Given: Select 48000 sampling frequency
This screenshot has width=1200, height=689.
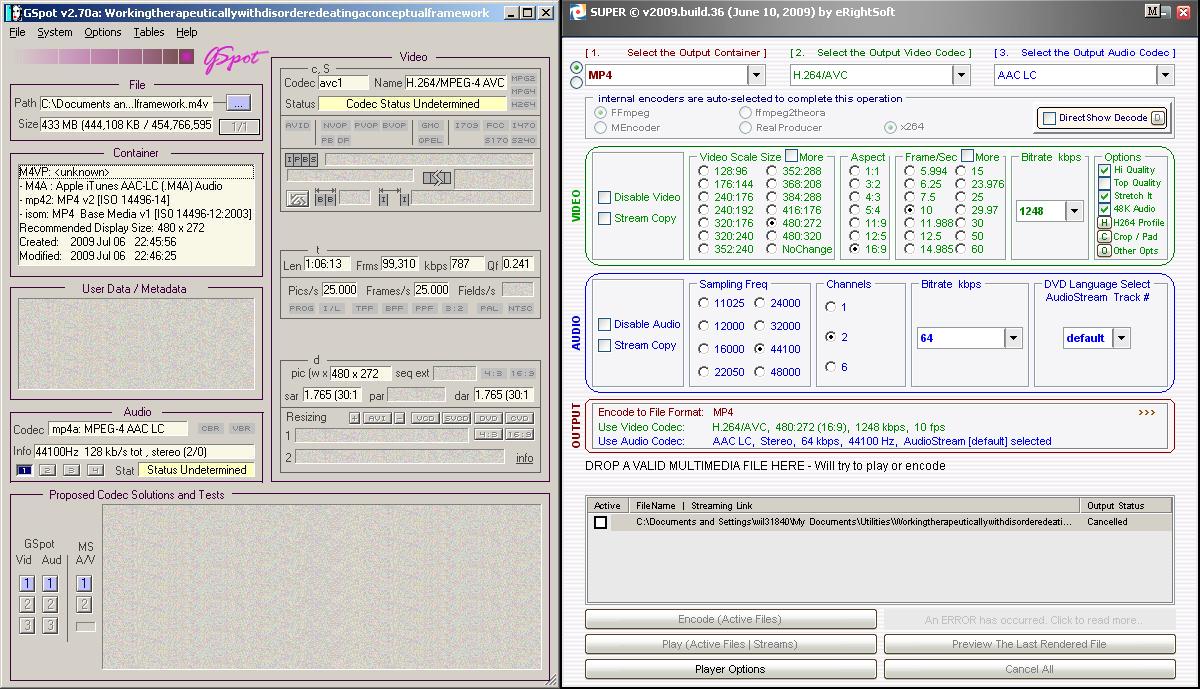Looking at the screenshot, I should (x=760, y=372).
